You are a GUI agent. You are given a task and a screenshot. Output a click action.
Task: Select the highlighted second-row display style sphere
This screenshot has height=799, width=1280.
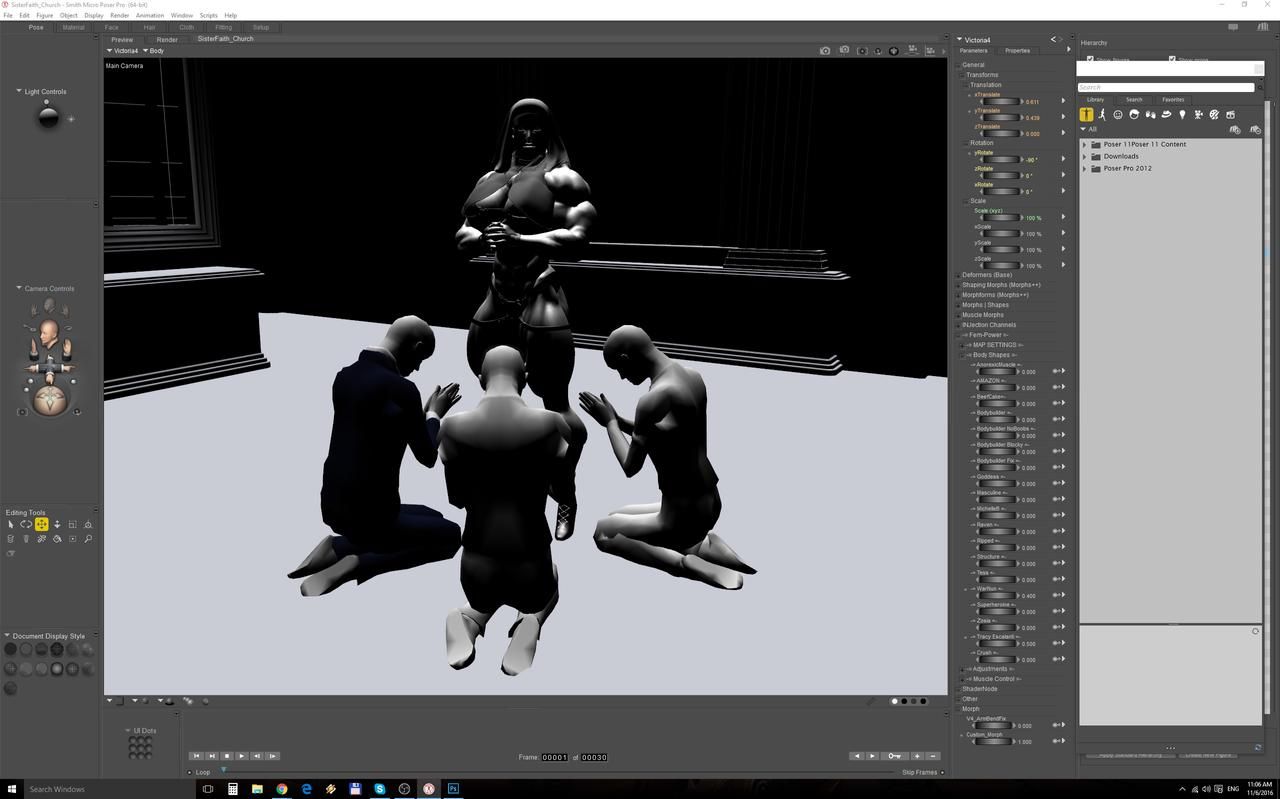coord(57,668)
